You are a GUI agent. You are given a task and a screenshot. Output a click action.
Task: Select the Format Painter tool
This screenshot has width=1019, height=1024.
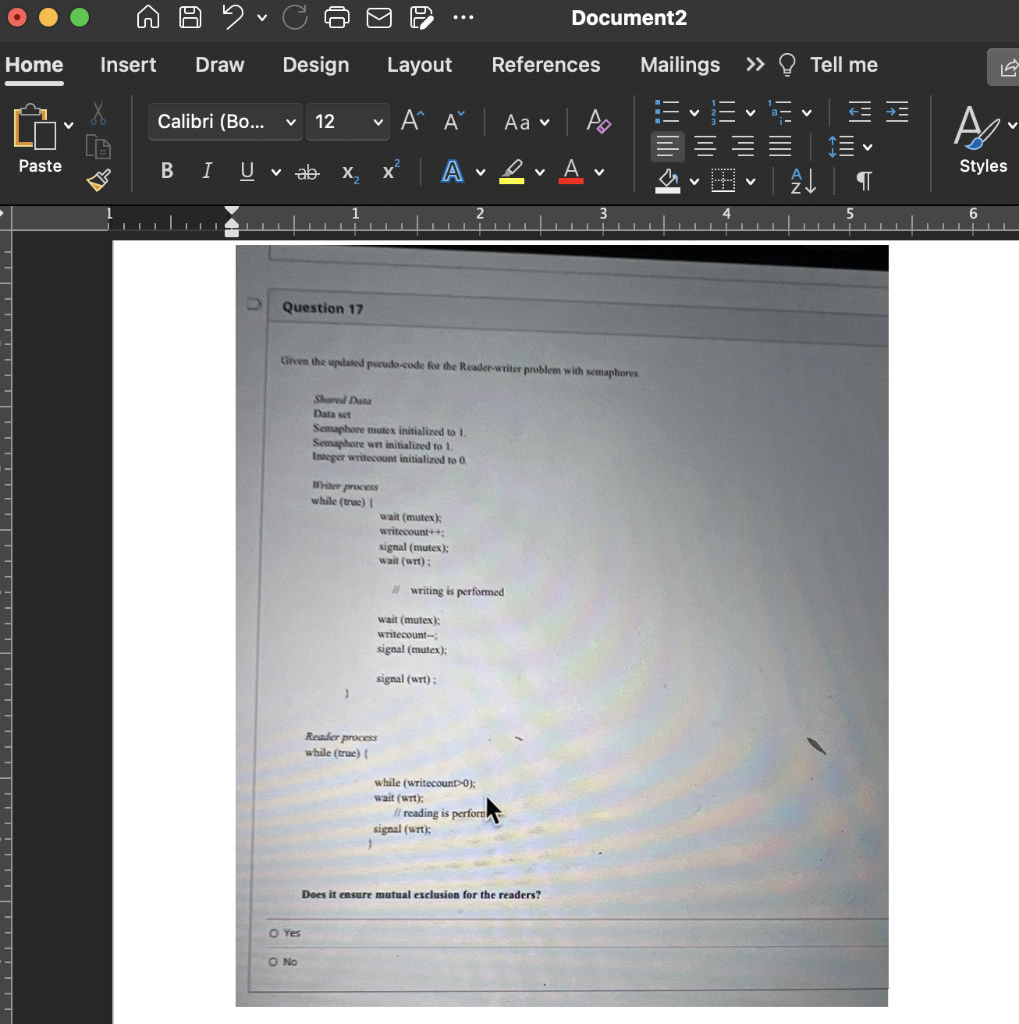[x=97, y=181]
